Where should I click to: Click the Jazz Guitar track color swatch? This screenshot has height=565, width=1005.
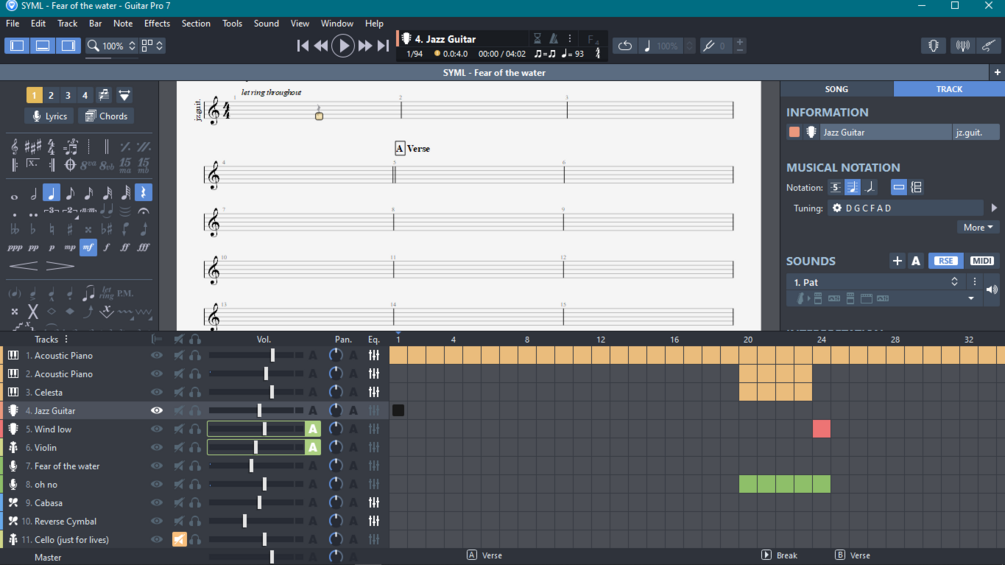click(794, 133)
